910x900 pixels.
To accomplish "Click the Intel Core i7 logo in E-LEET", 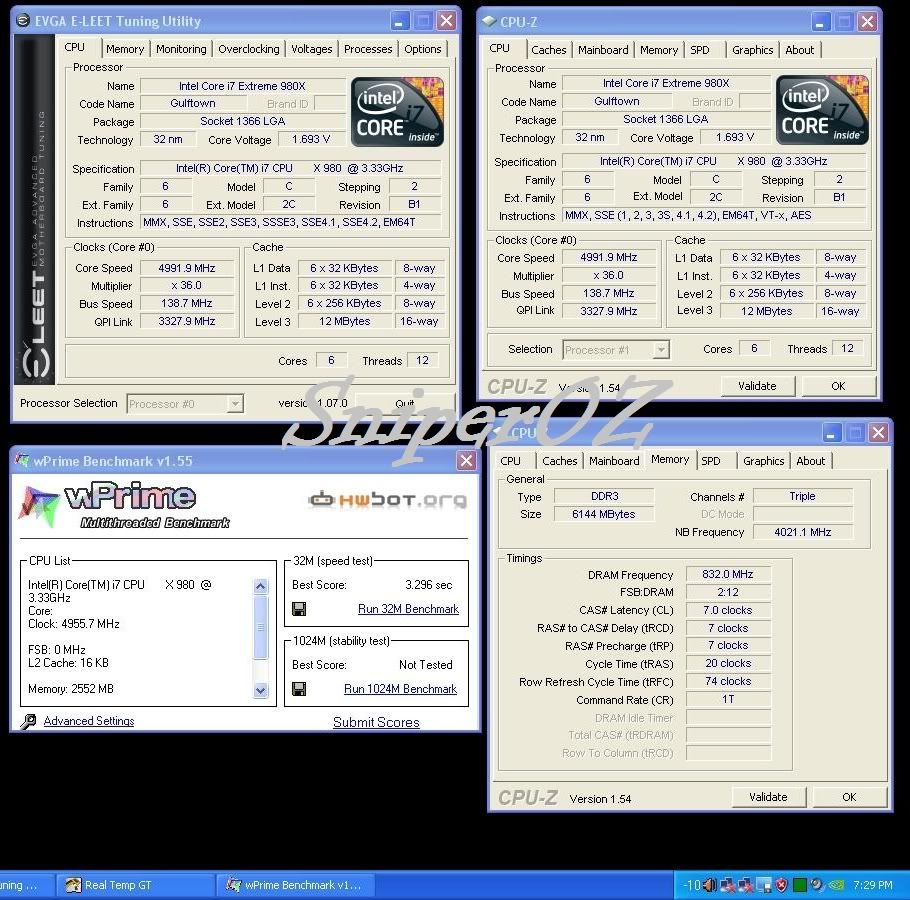I will click(x=397, y=112).
